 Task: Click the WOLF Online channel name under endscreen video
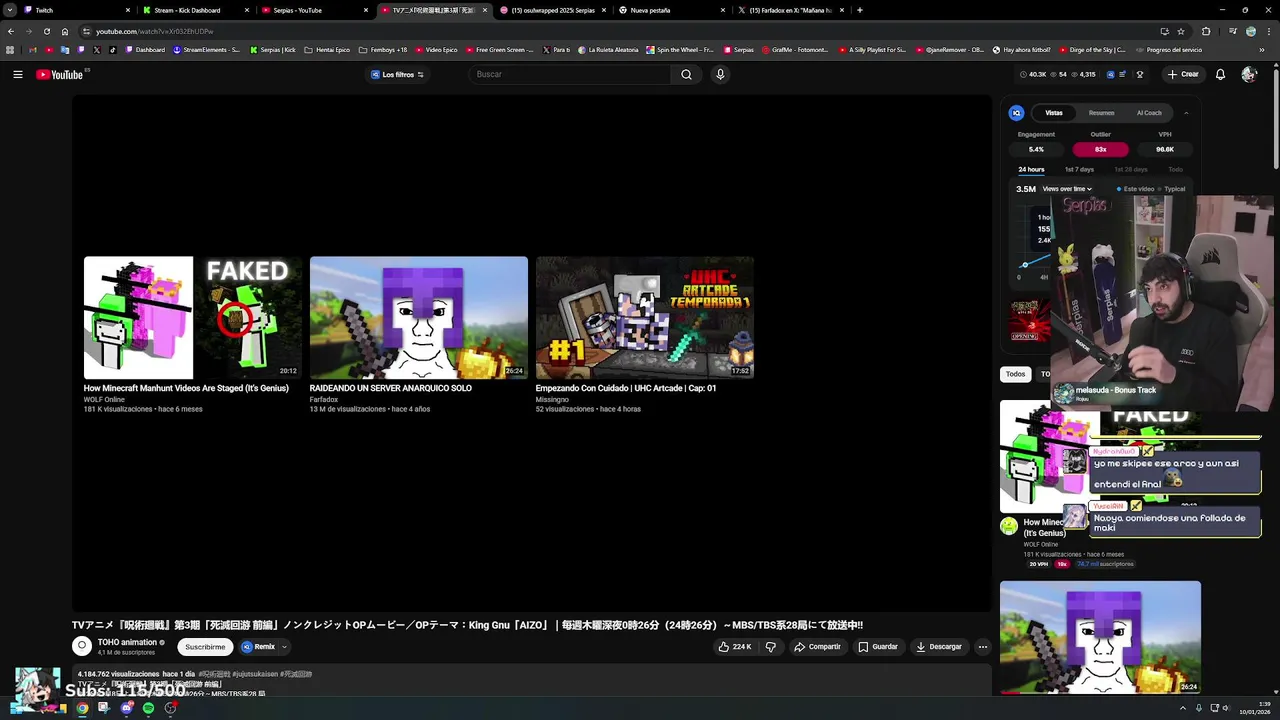point(104,400)
